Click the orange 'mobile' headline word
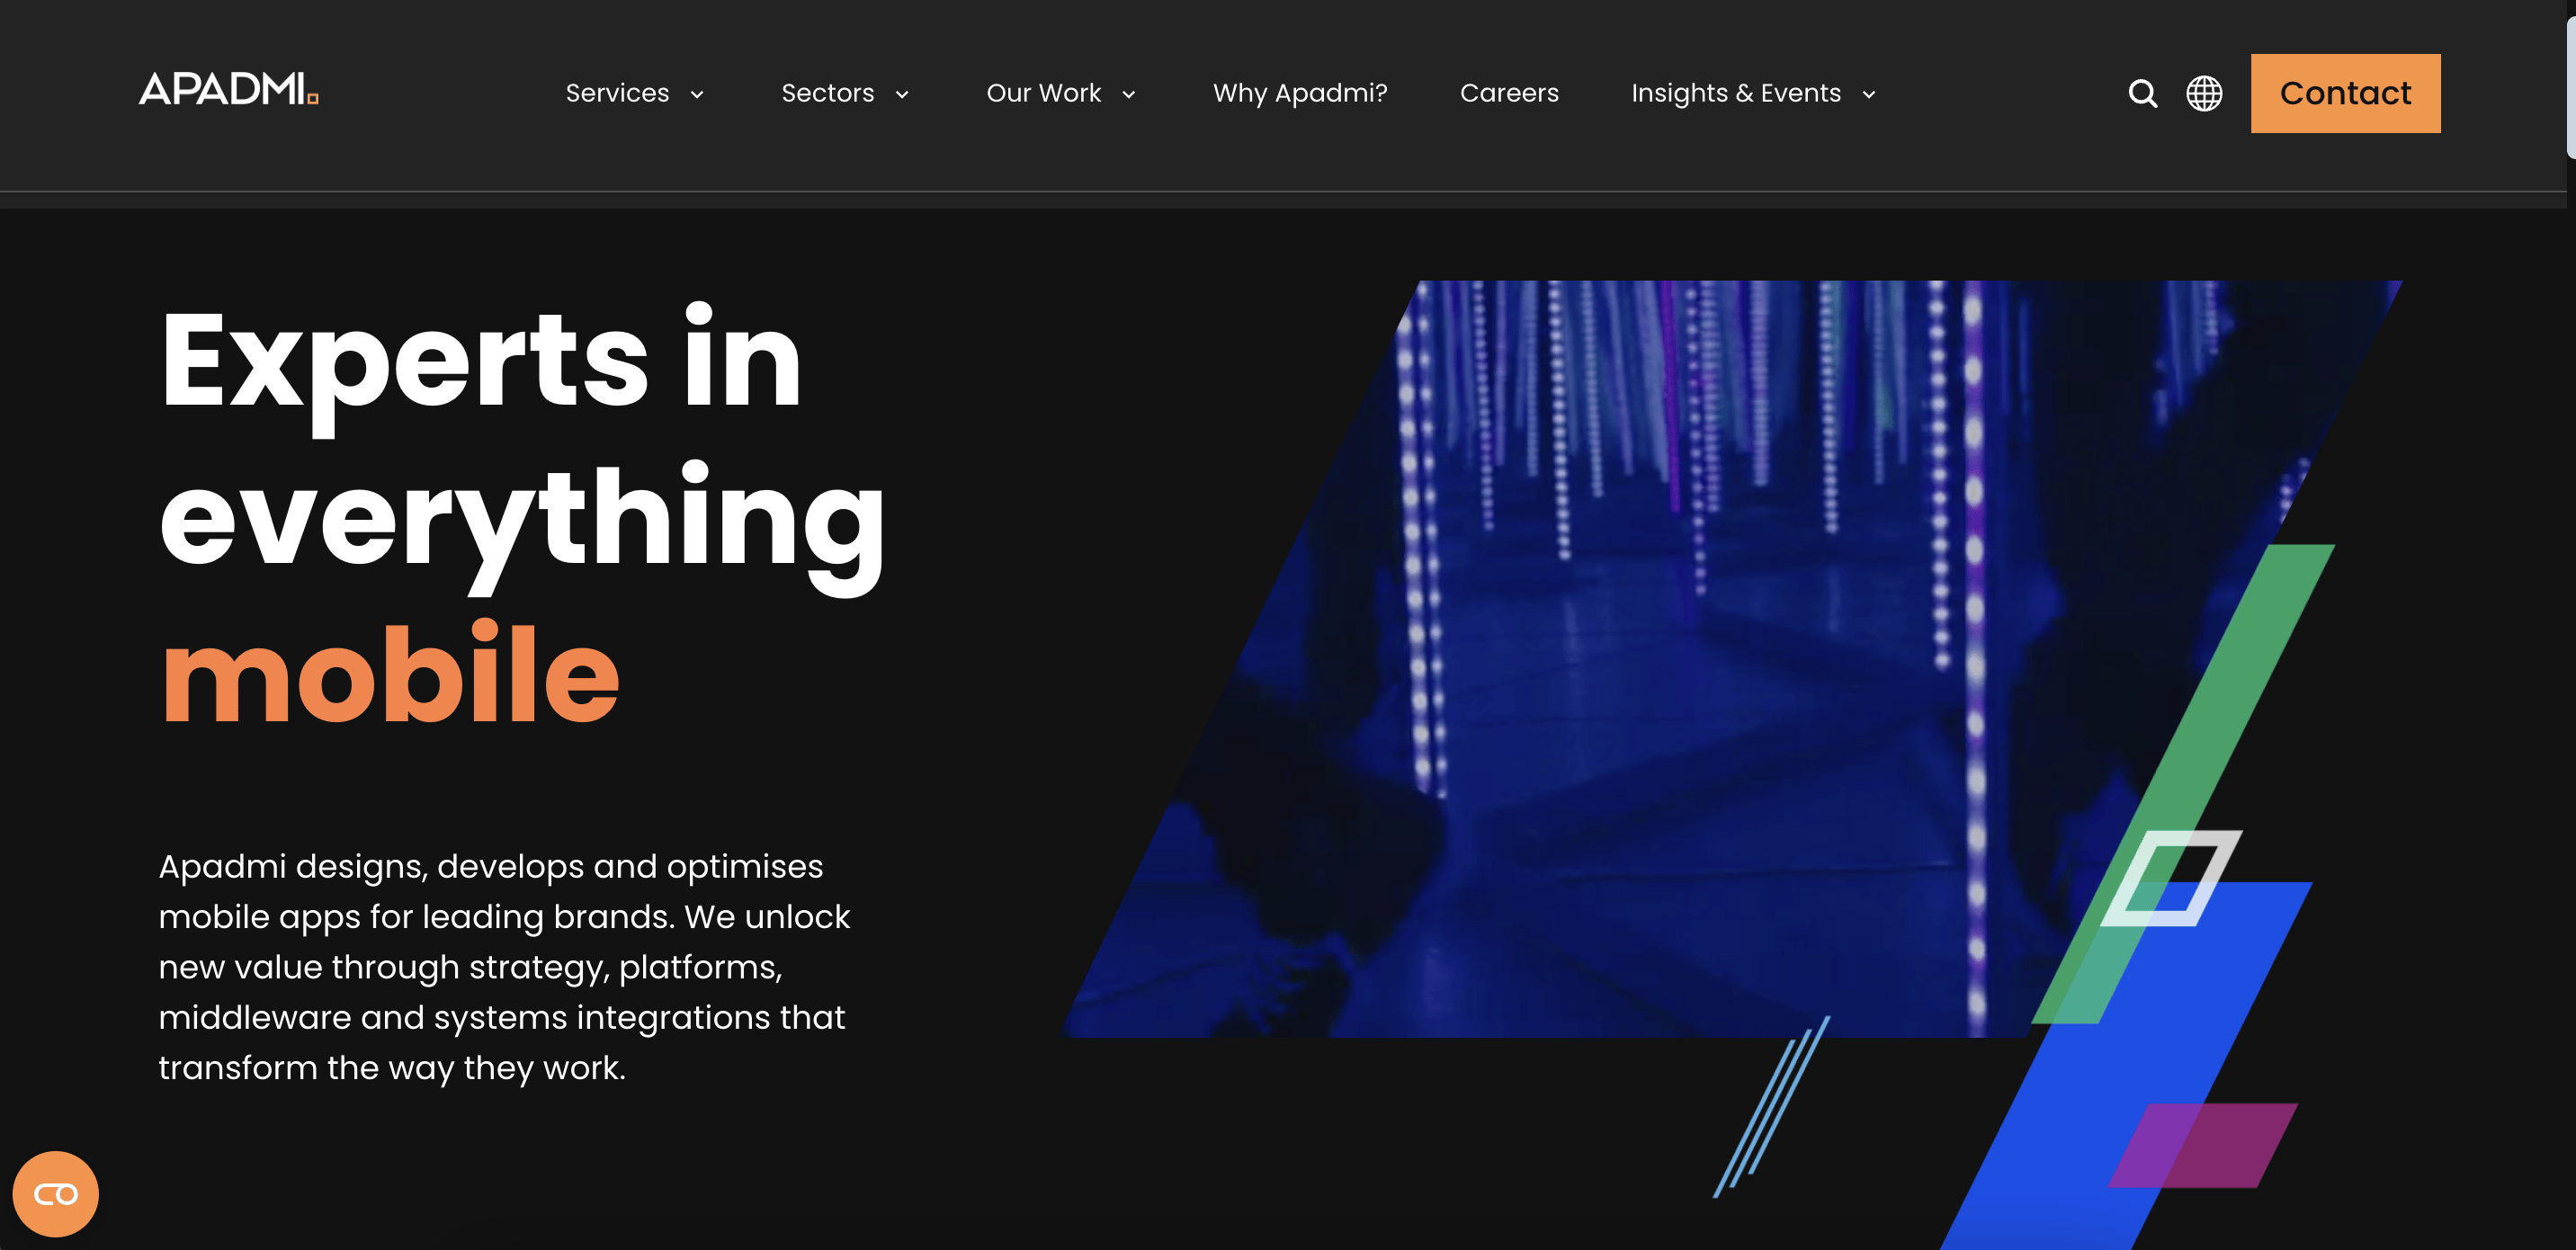Image resolution: width=2576 pixels, height=1250 pixels. tap(390, 675)
